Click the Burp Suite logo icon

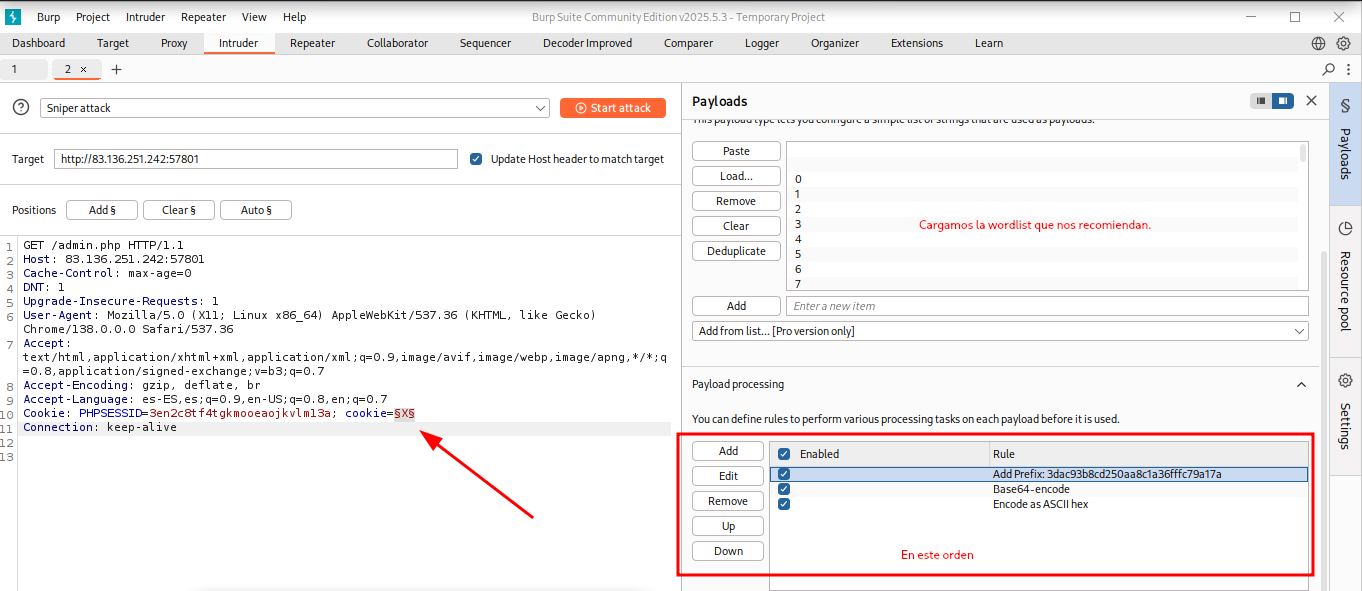click(x=14, y=17)
